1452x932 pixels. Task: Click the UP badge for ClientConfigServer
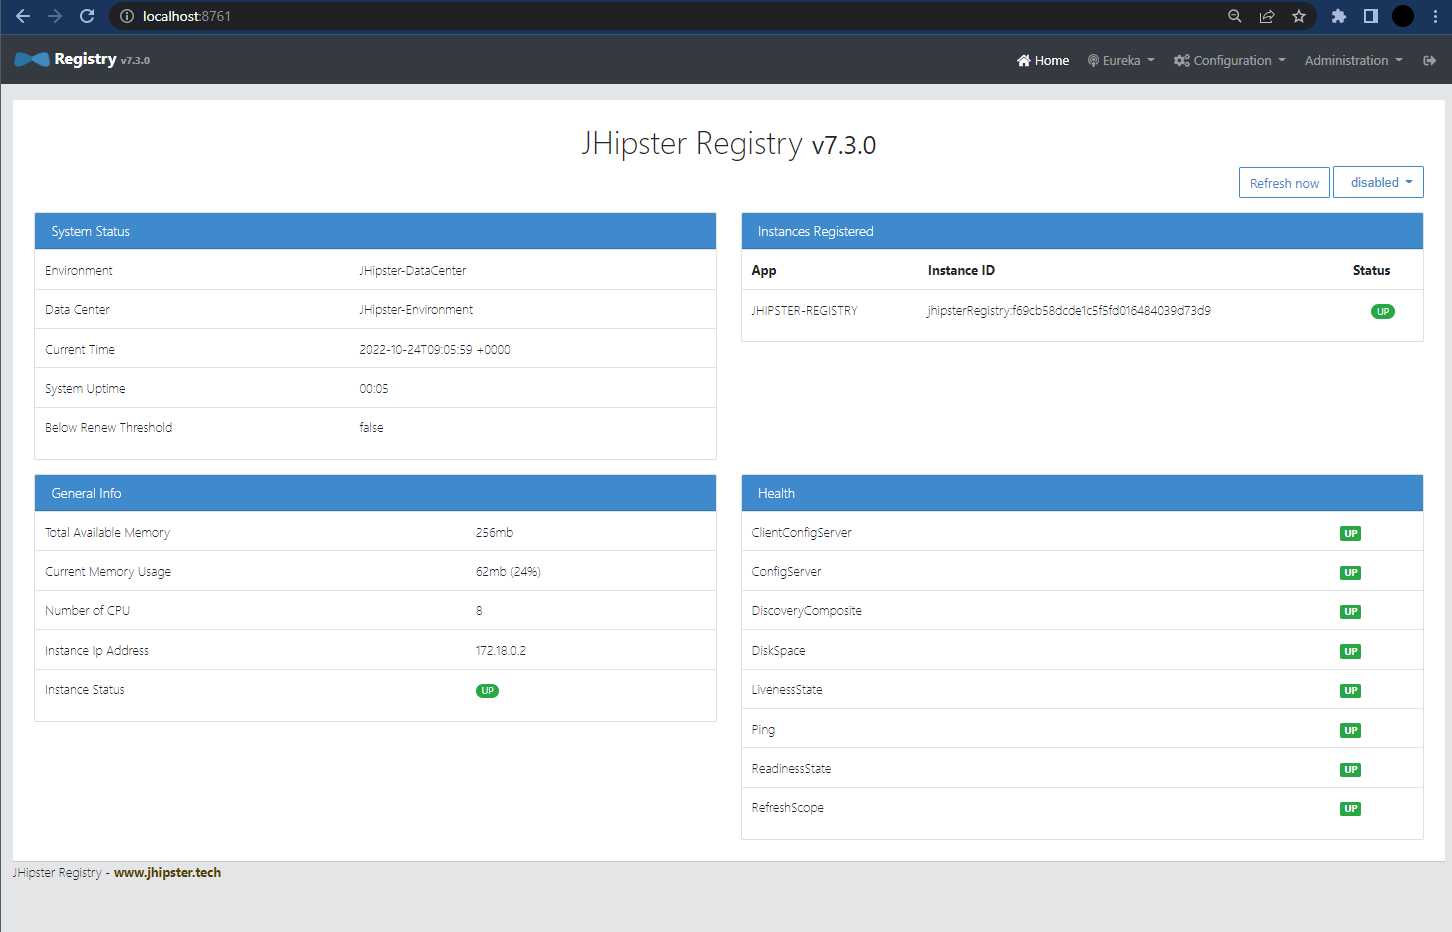tap(1350, 534)
